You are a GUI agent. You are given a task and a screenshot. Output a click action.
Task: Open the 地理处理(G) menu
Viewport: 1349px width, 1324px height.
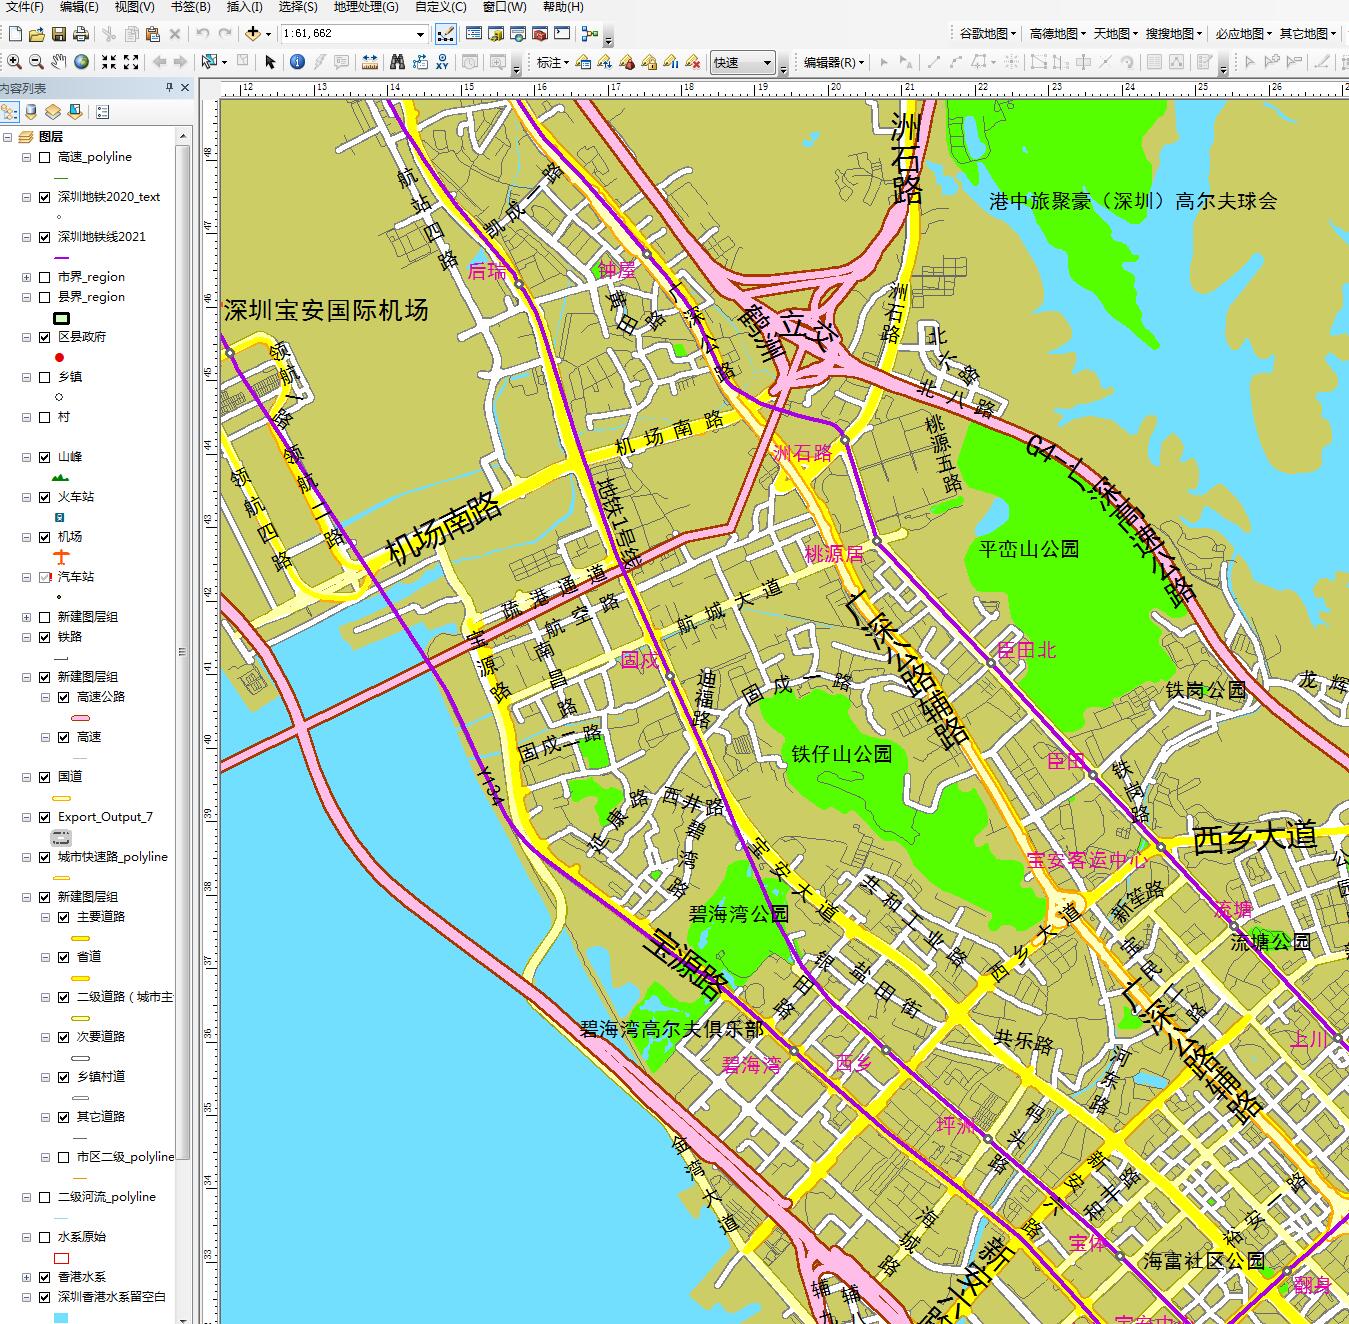click(366, 7)
